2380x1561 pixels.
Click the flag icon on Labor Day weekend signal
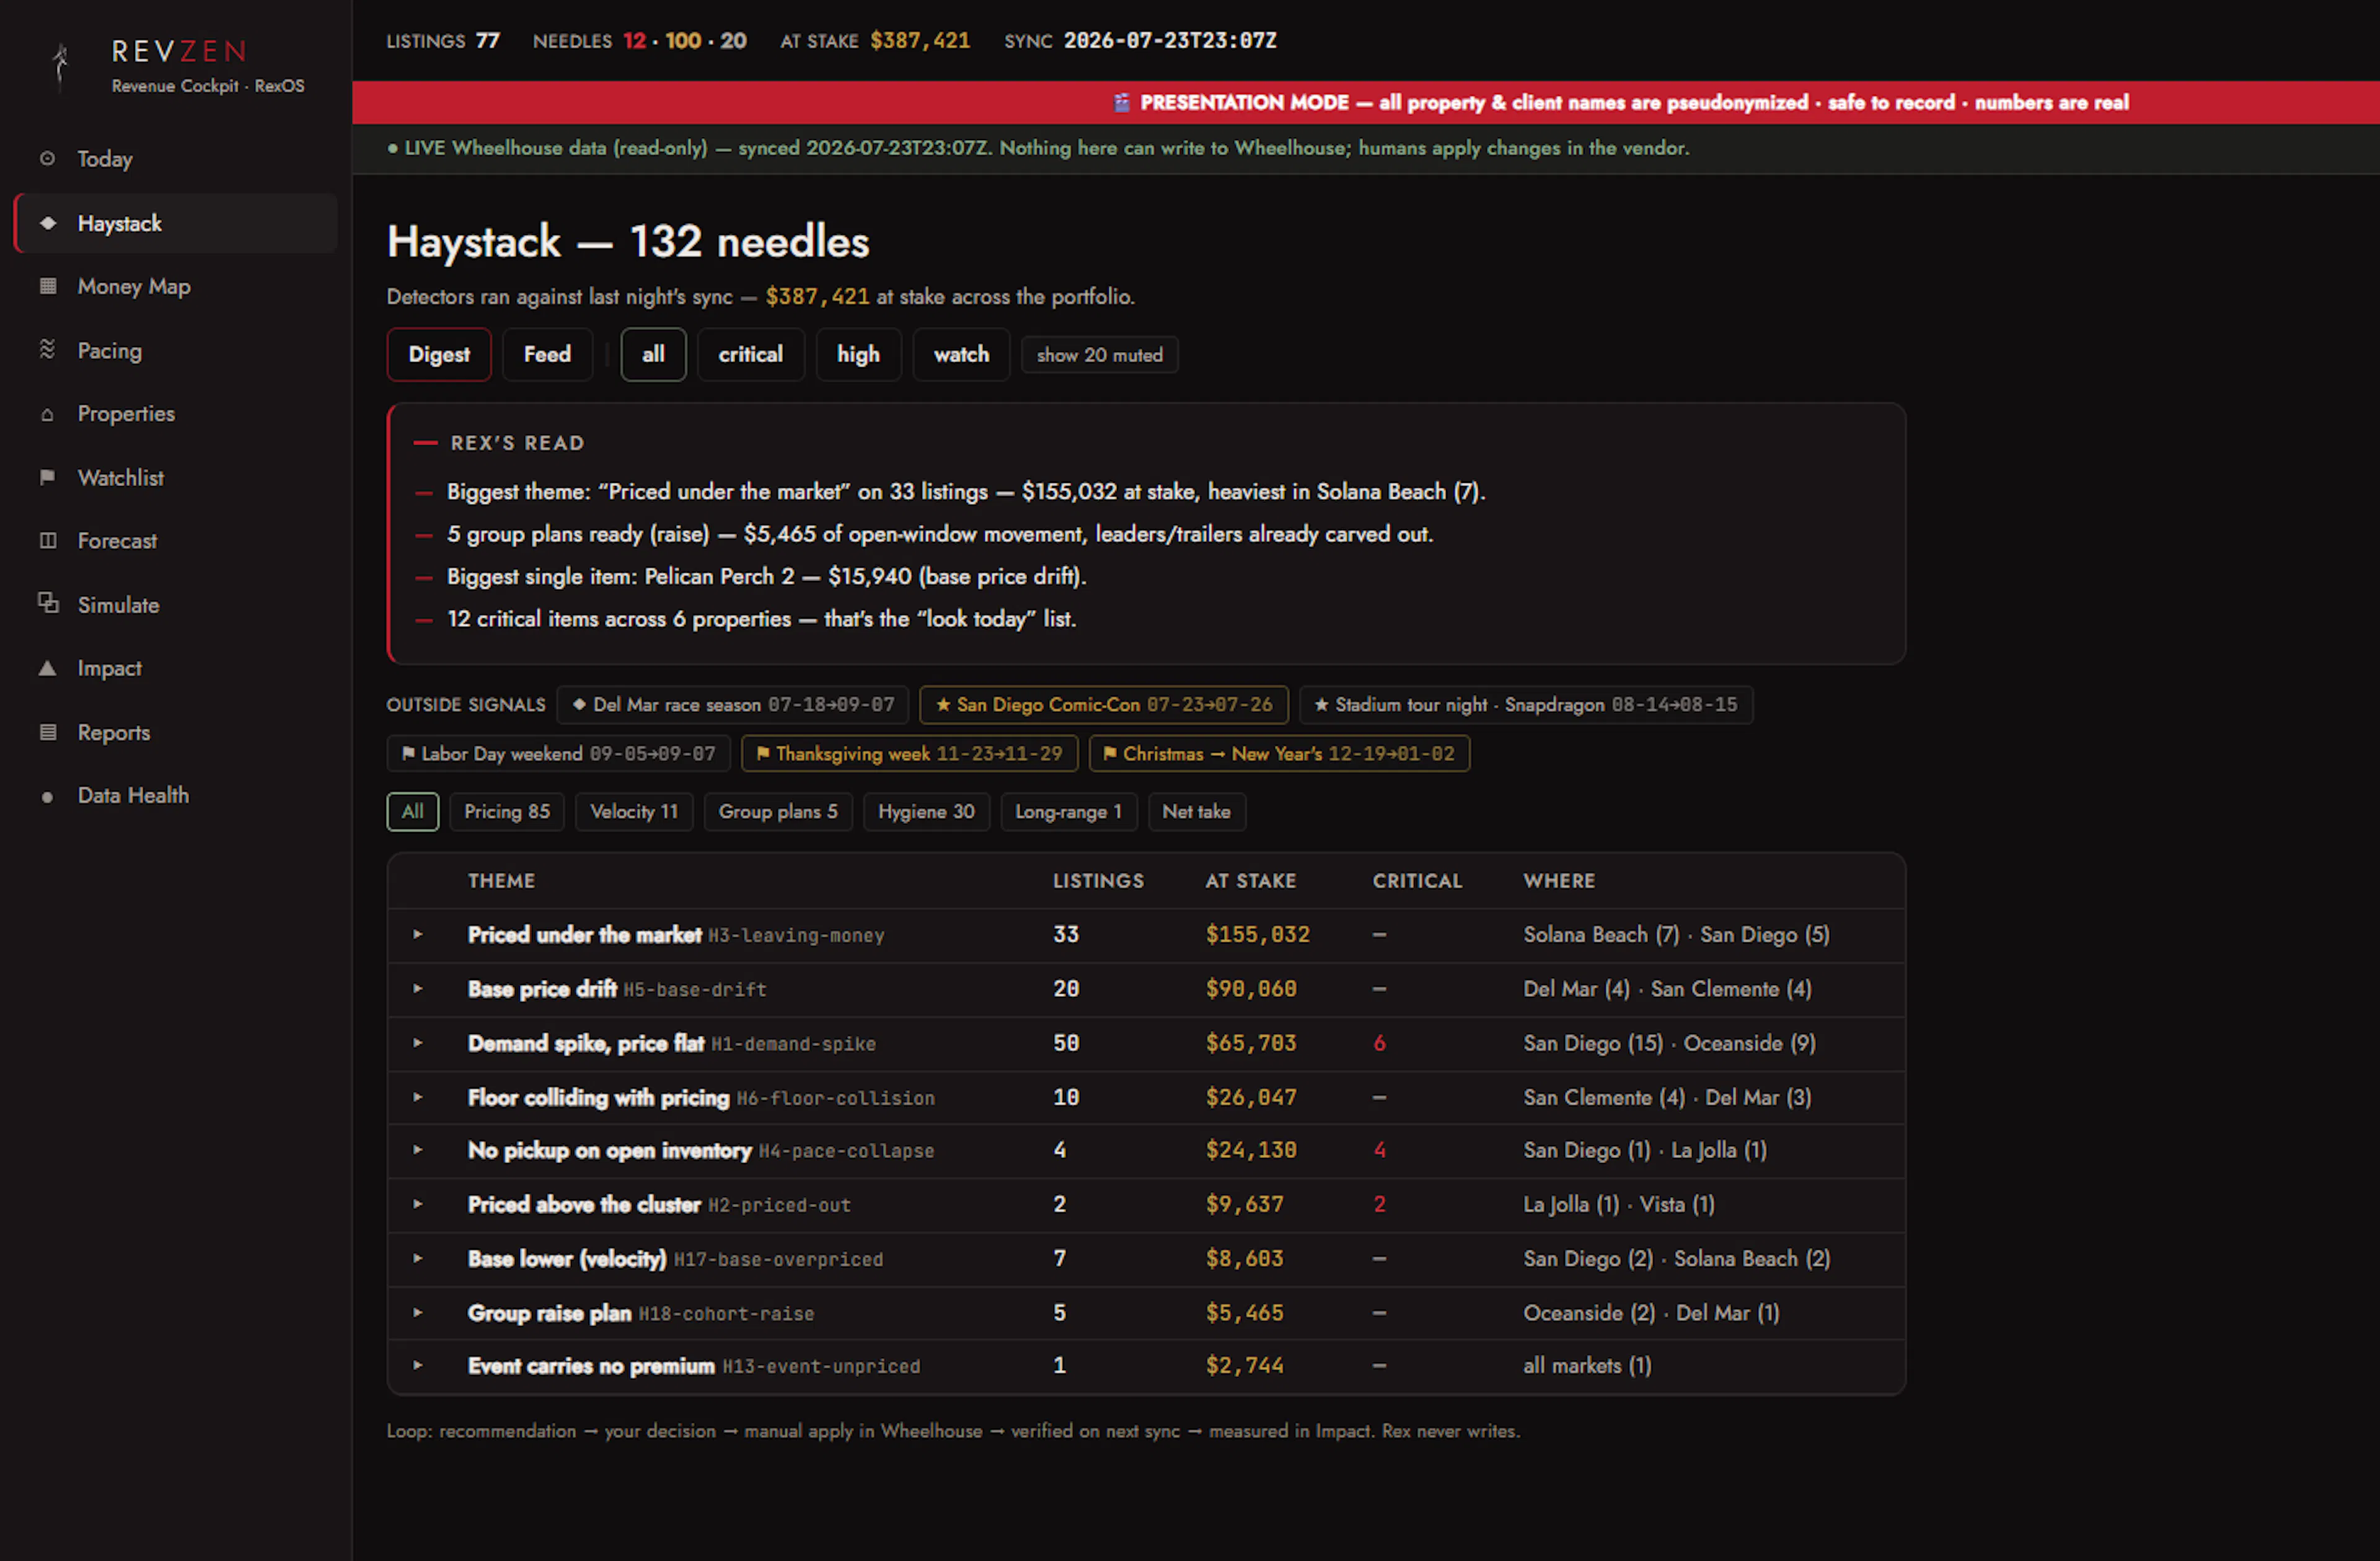(408, 754)
